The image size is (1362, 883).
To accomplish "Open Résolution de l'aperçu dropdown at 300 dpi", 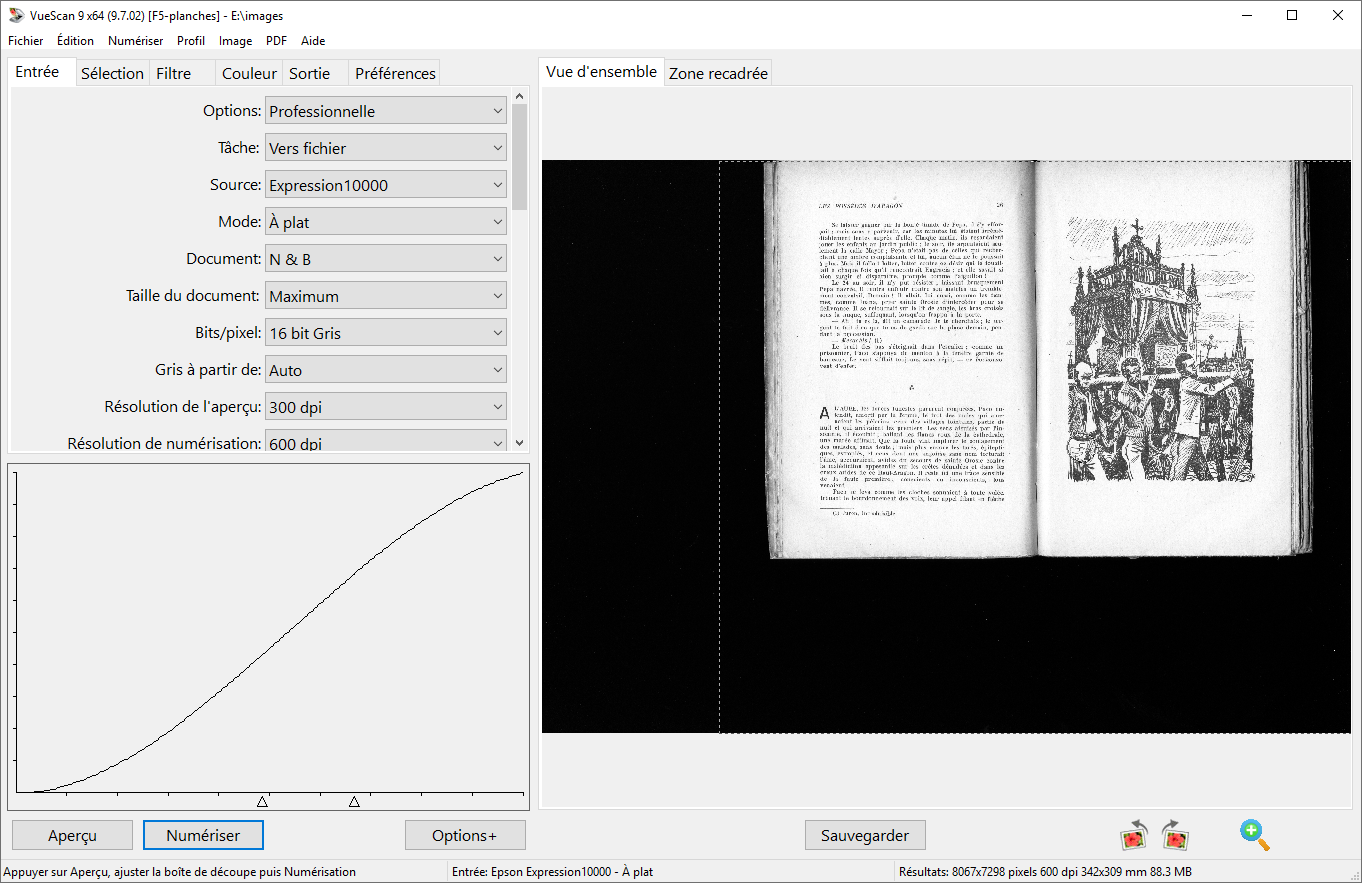I will [x=386, y=407].
